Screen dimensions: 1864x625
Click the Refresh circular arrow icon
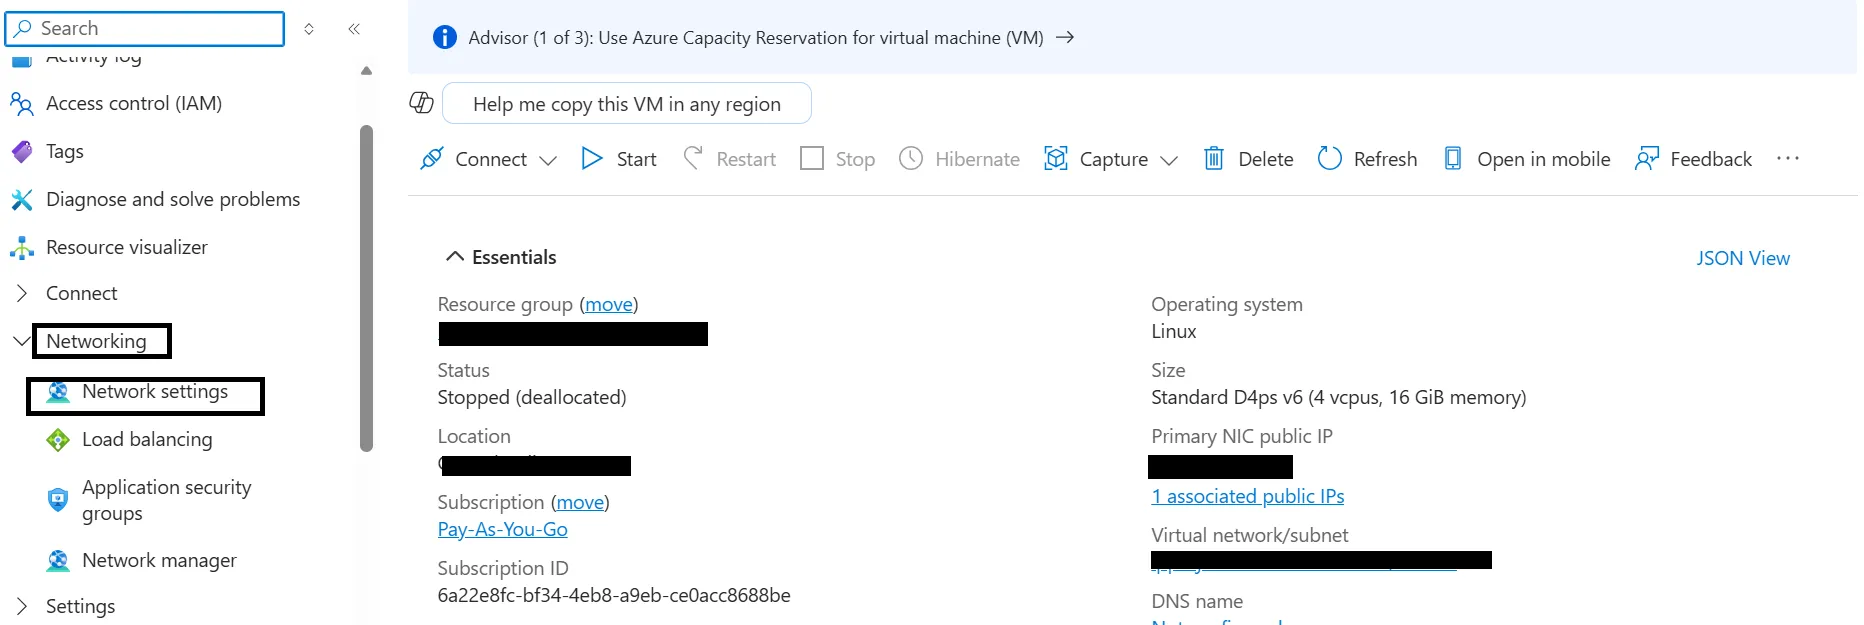pos(1330,158)
